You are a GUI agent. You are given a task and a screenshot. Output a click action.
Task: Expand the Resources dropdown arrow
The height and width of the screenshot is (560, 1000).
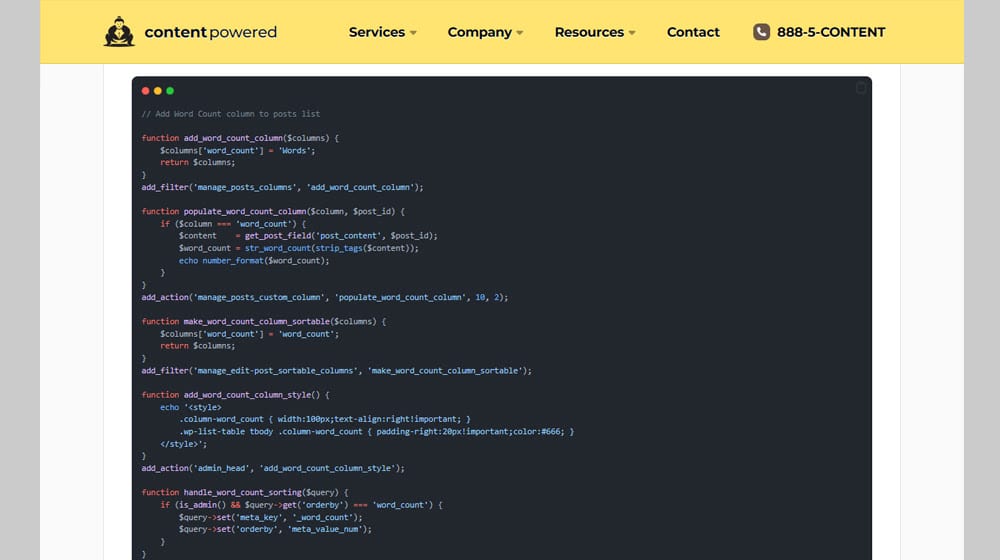click(x=632, y=33)
